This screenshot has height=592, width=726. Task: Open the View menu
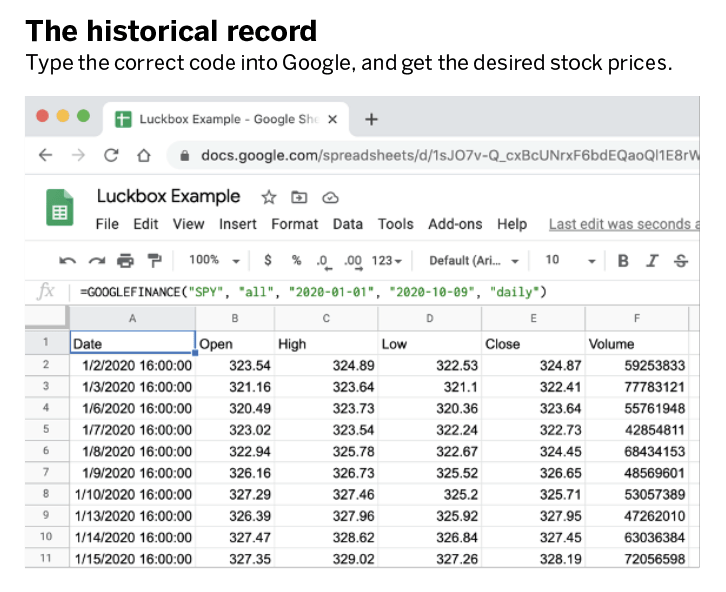tap(188, 224)
